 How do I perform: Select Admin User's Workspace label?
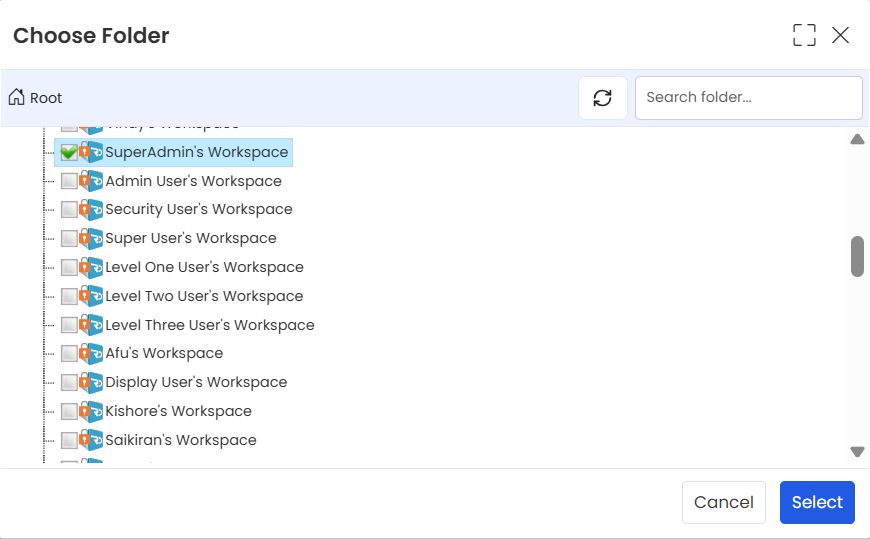193,181
